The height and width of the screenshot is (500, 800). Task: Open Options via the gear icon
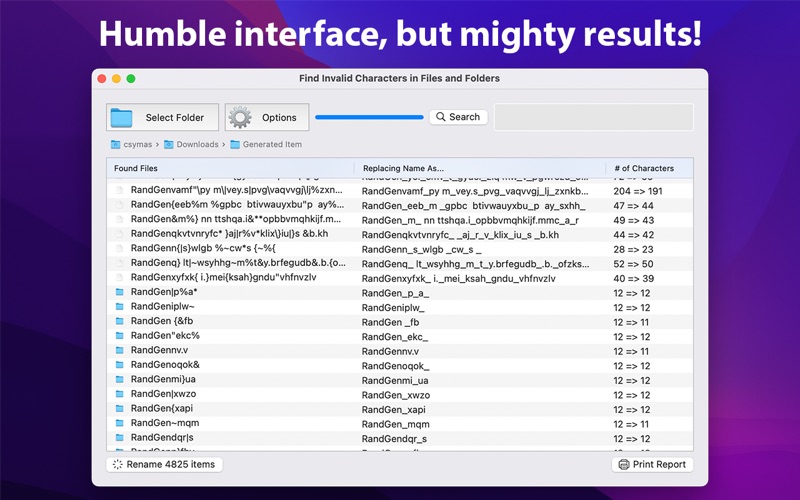tap(240, 117)
